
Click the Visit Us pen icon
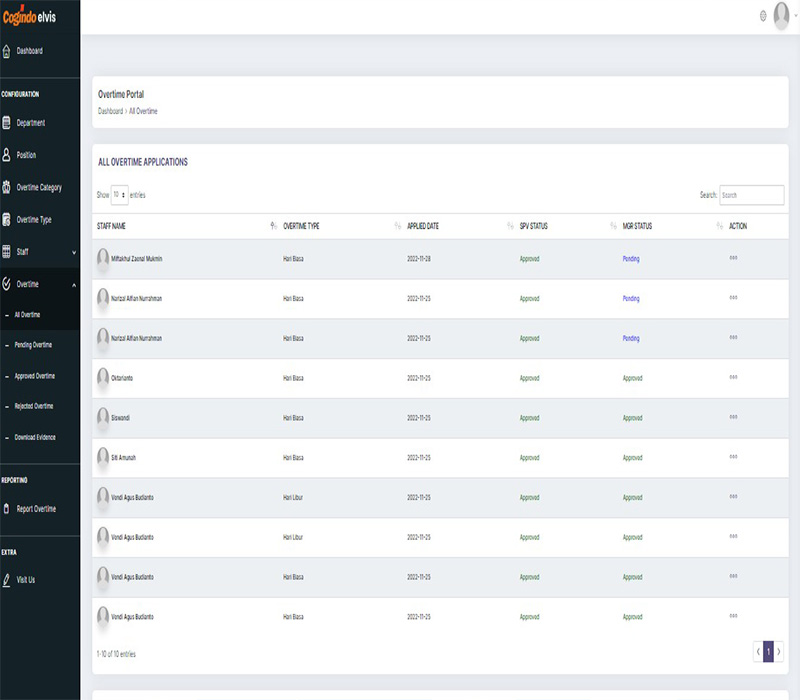coord(7,580)
